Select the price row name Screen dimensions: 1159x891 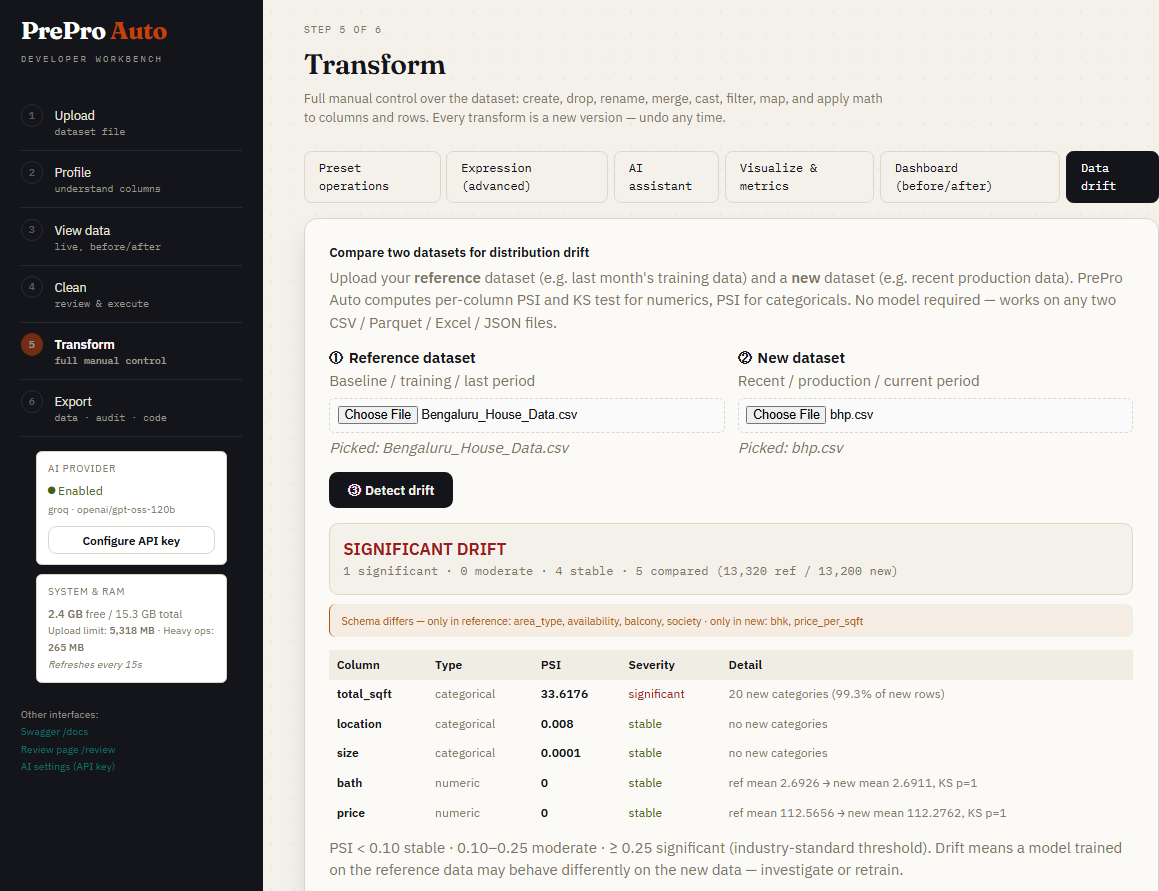351,813
